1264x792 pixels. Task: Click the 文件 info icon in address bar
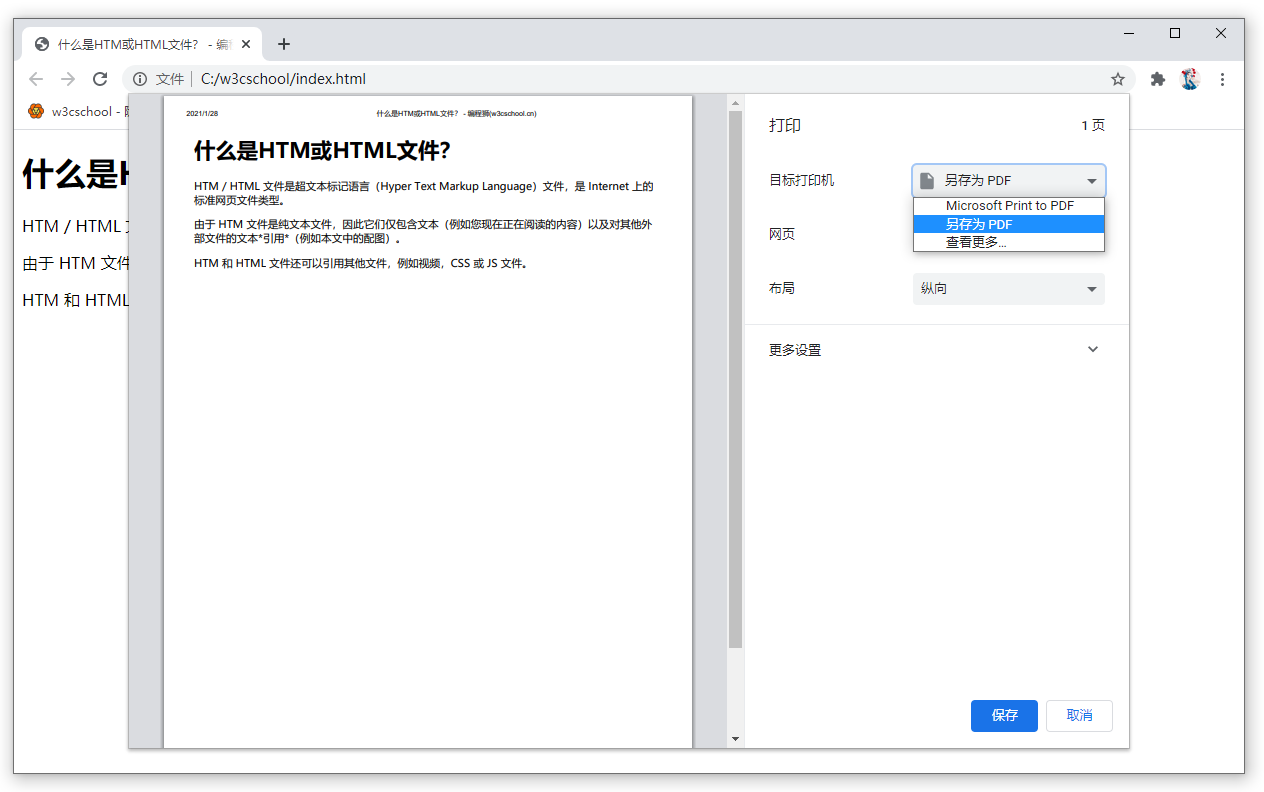[137, 79]
